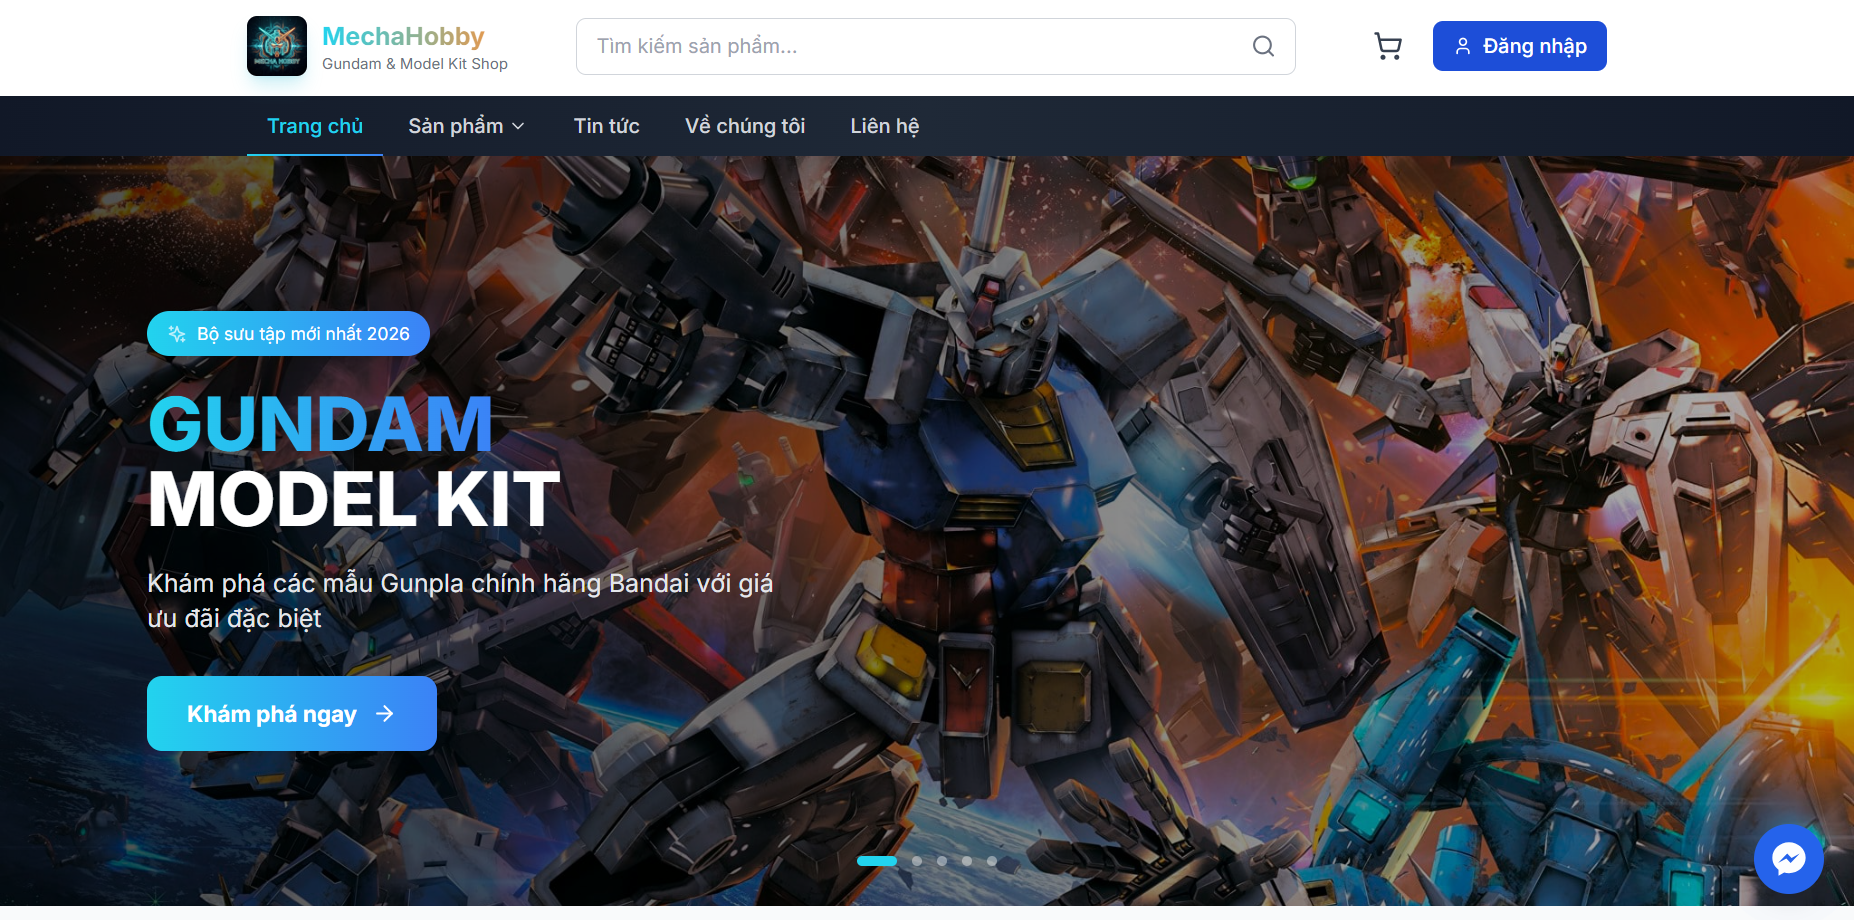This screenshot has height=920, width=1854.
Task: Select the second carousel dot
Action: (x=916, y=860)
